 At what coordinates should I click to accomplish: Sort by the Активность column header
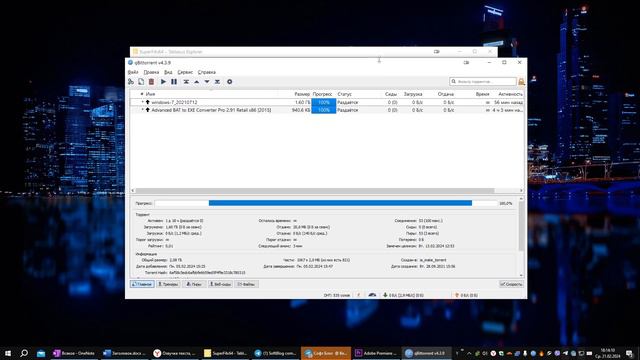click(510, 94)
